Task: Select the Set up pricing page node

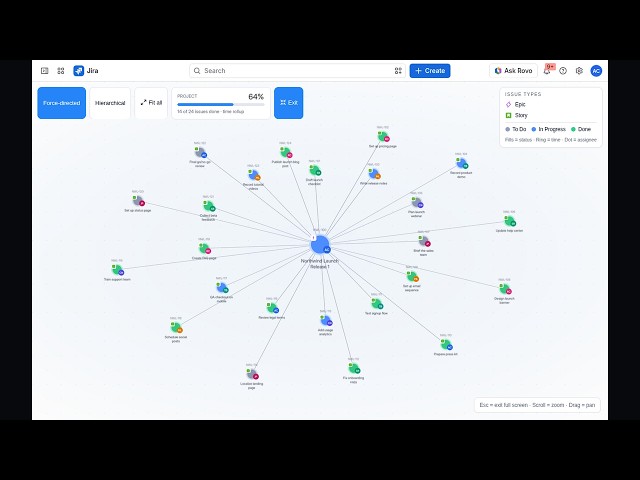Action: tap(383, 136)
